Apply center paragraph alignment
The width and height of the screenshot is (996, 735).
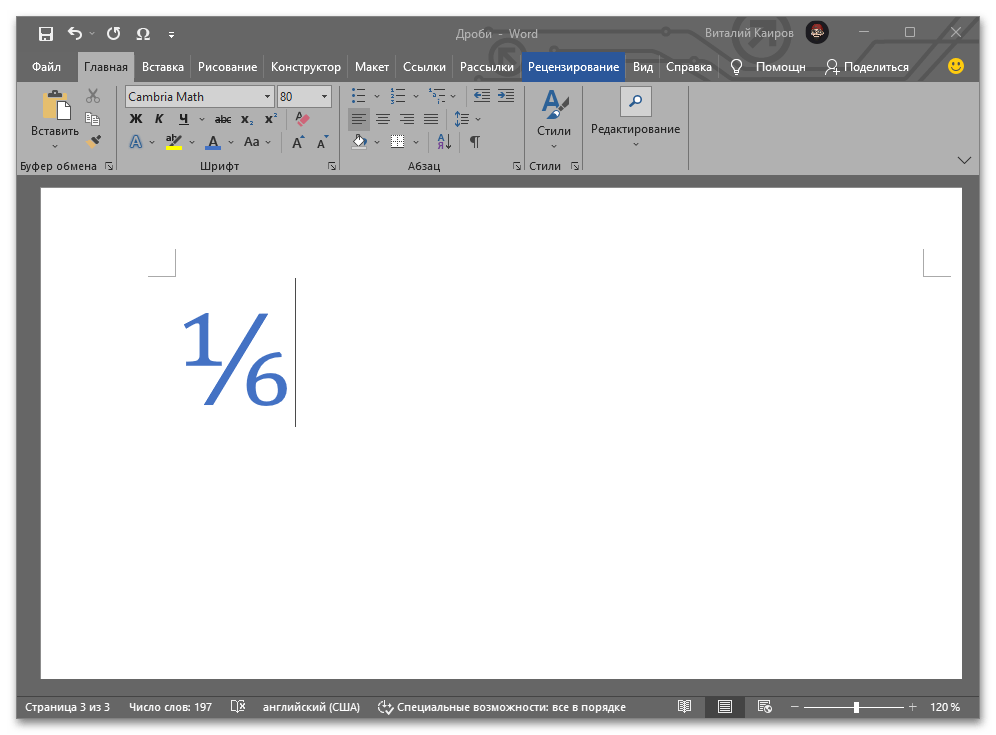tap(382, 119)
